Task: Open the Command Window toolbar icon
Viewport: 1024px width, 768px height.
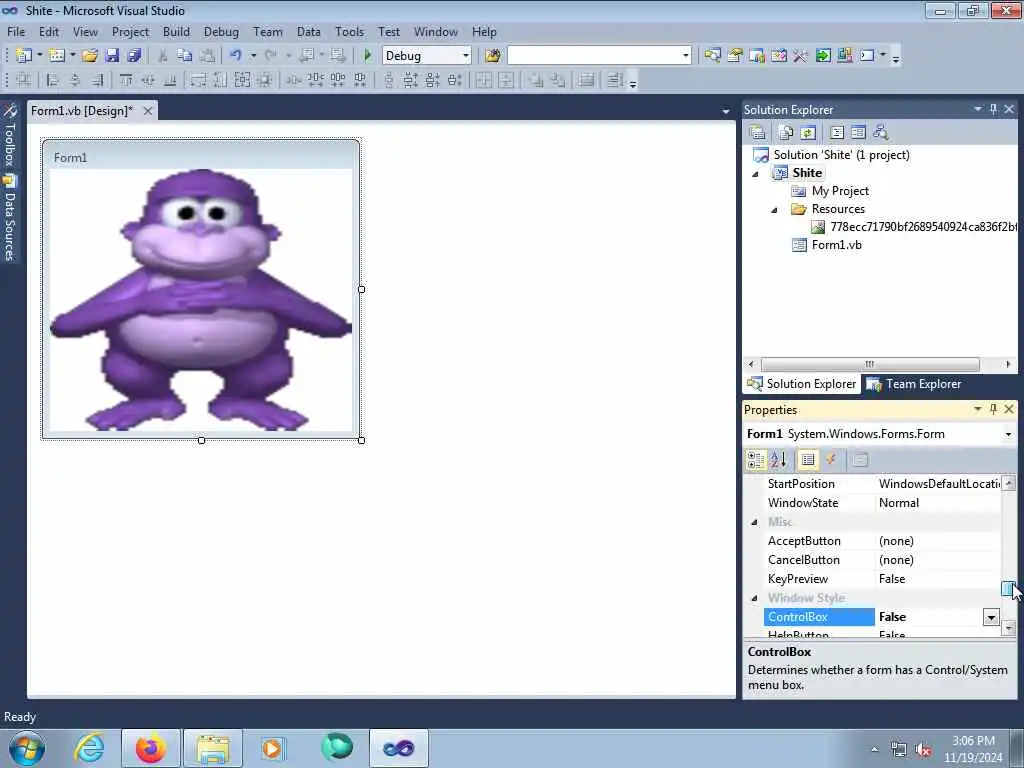Action: [x=867, y=56]
